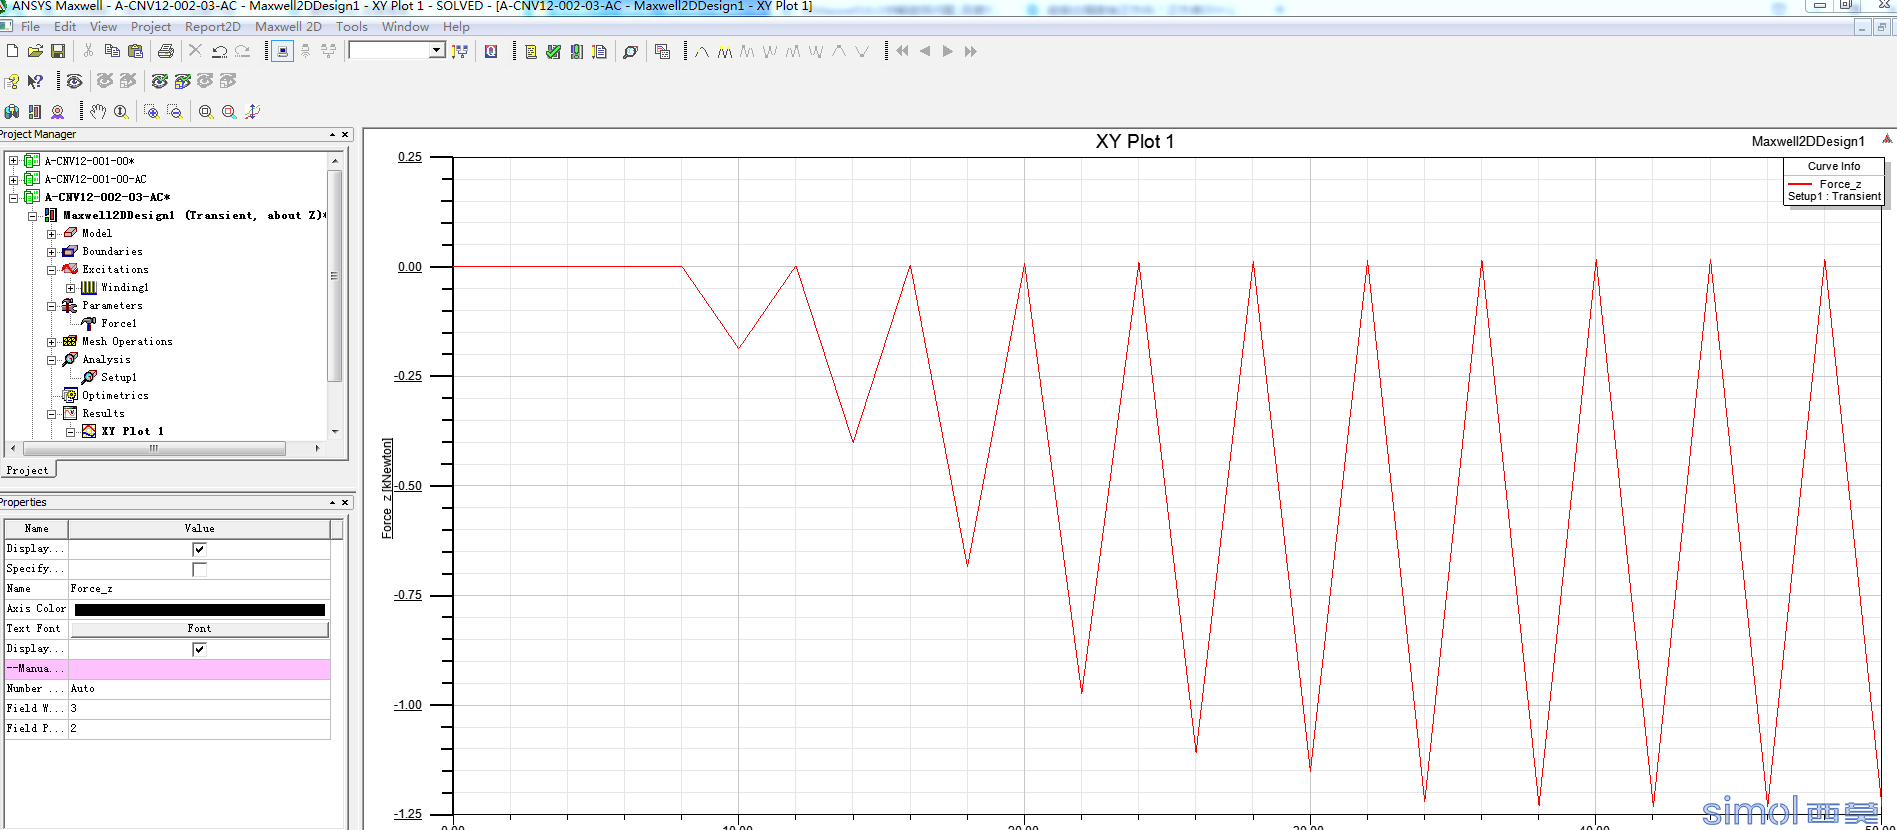Image resolution: width=1897 pixels, height=830 pixels.
Task: Click the Save disk icon
Action: point(58,51)
